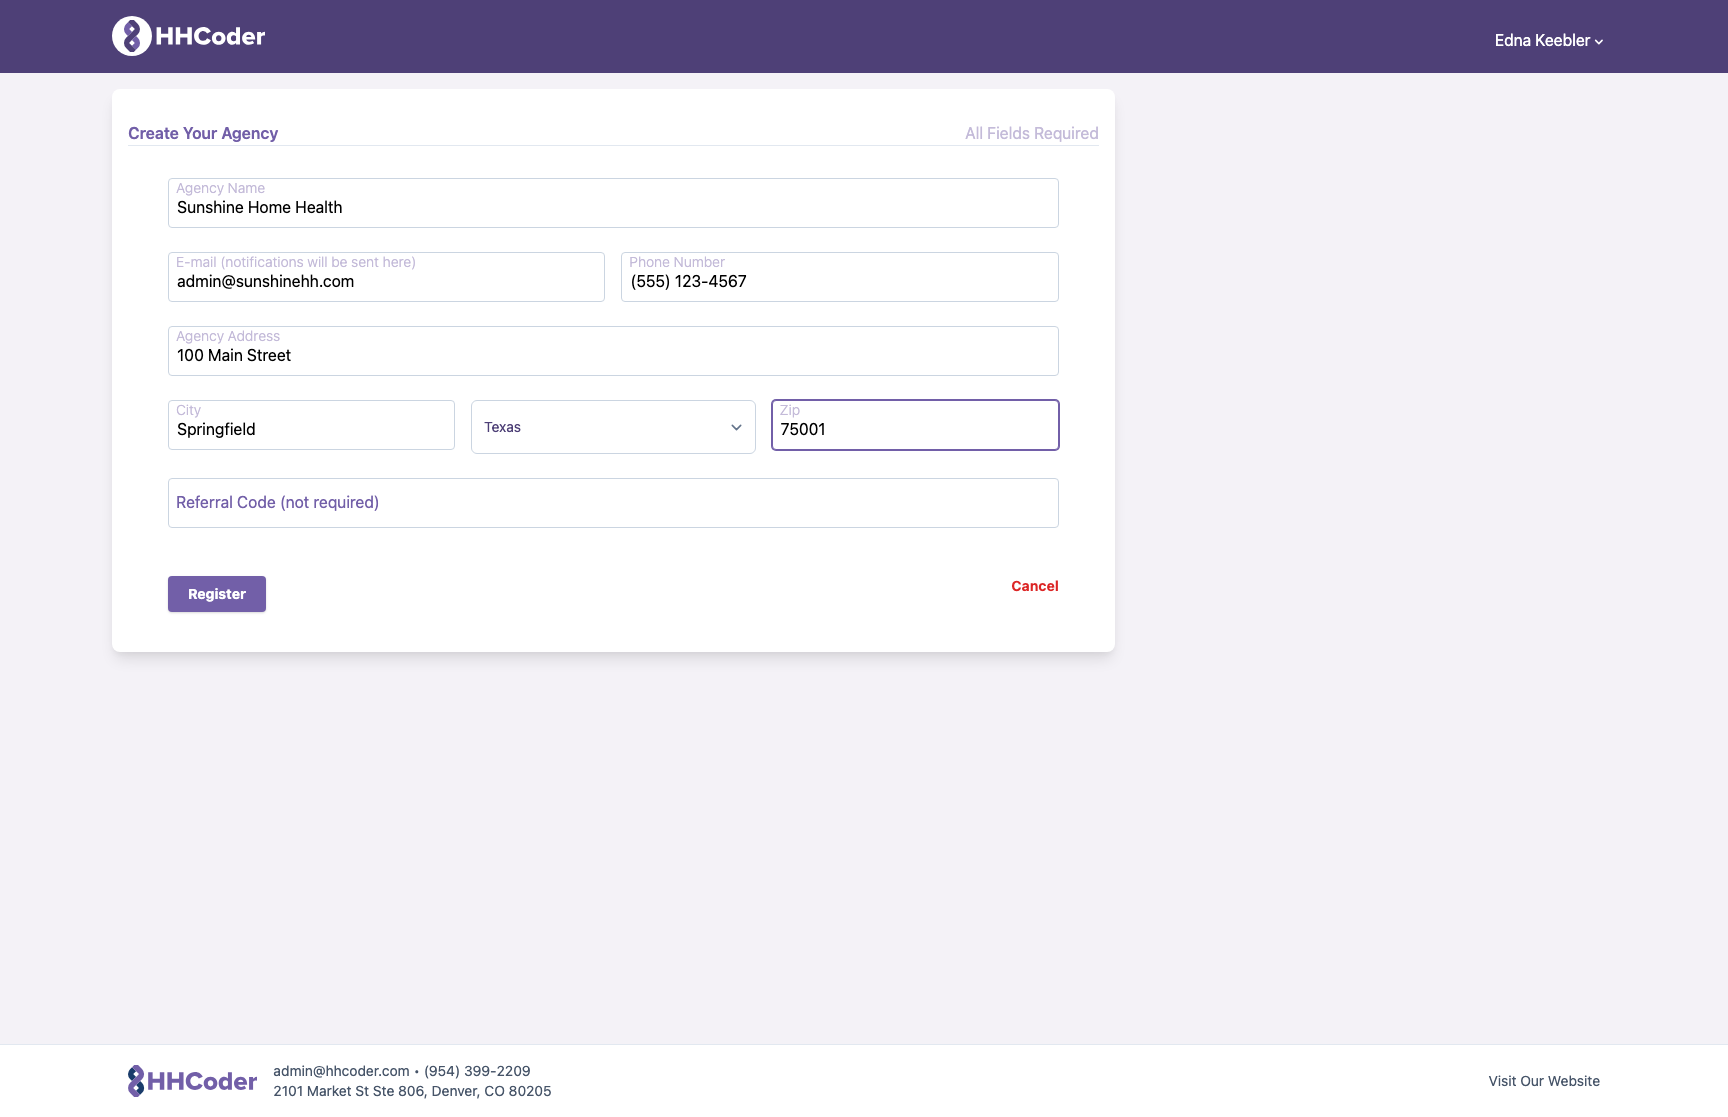1728x1117 pixels.
Task: Click the All Fields Required label
Action: pos(1031,133)
